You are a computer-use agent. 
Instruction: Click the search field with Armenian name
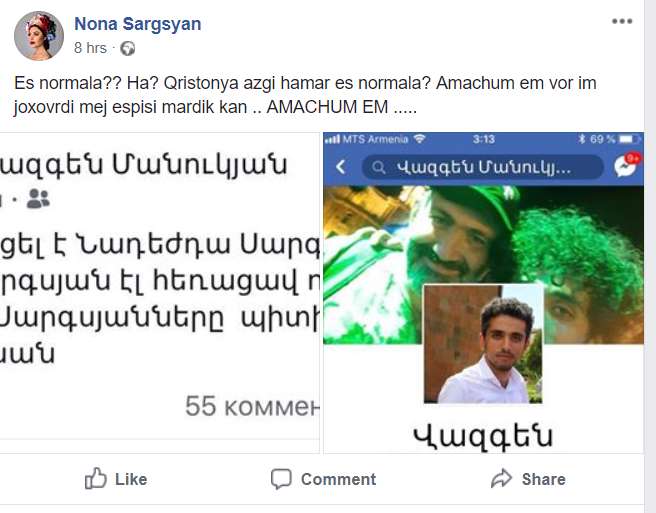pos(482,167)
